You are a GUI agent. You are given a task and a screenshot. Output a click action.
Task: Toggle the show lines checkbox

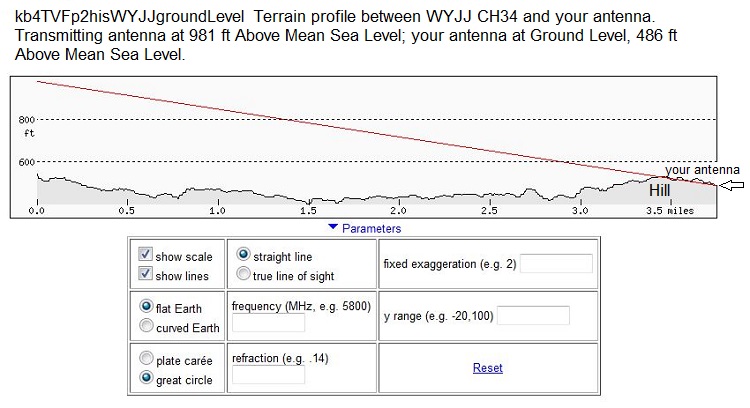(x=146, y=274)
